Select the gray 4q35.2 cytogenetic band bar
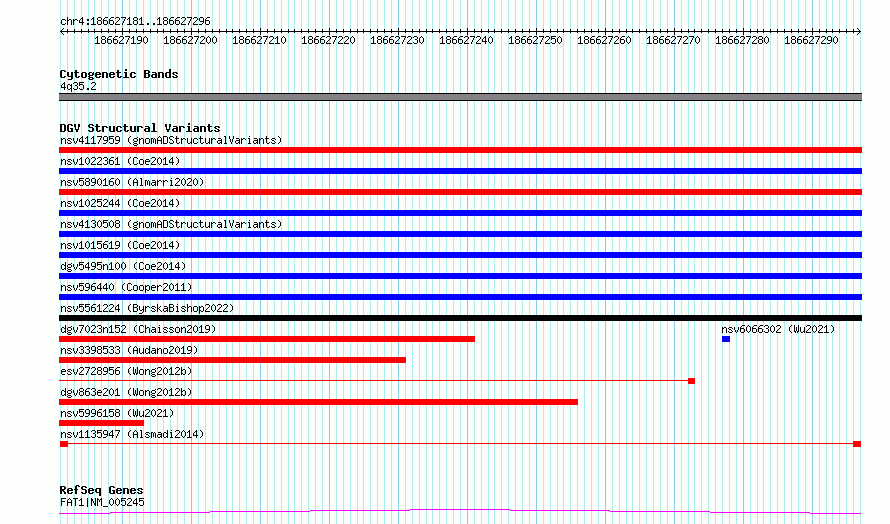 [460, 97]
